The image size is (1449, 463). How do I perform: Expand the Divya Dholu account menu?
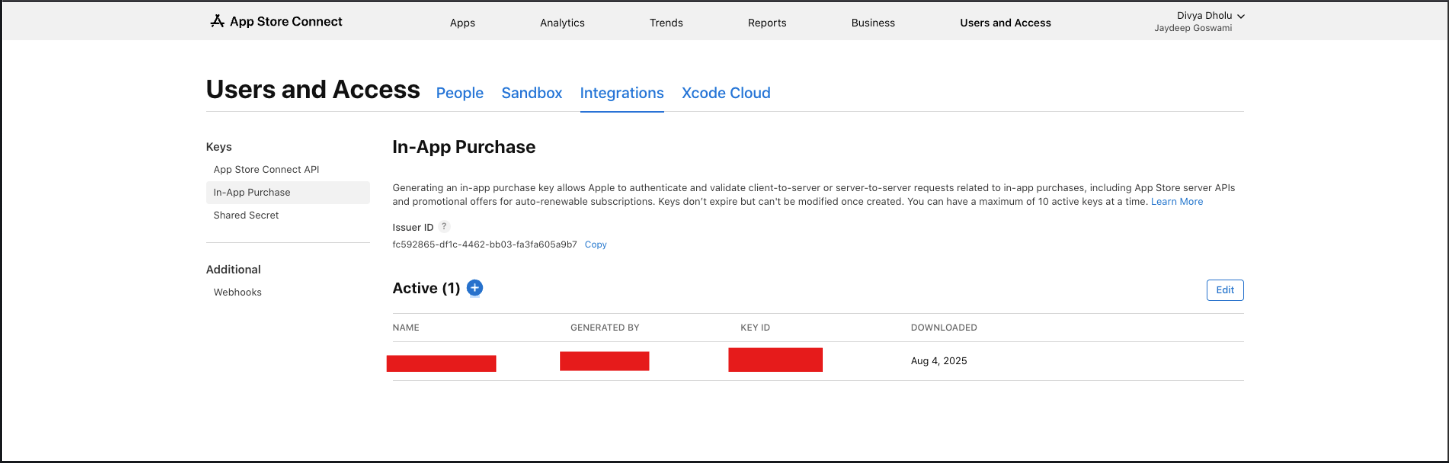pos(1211,15)
